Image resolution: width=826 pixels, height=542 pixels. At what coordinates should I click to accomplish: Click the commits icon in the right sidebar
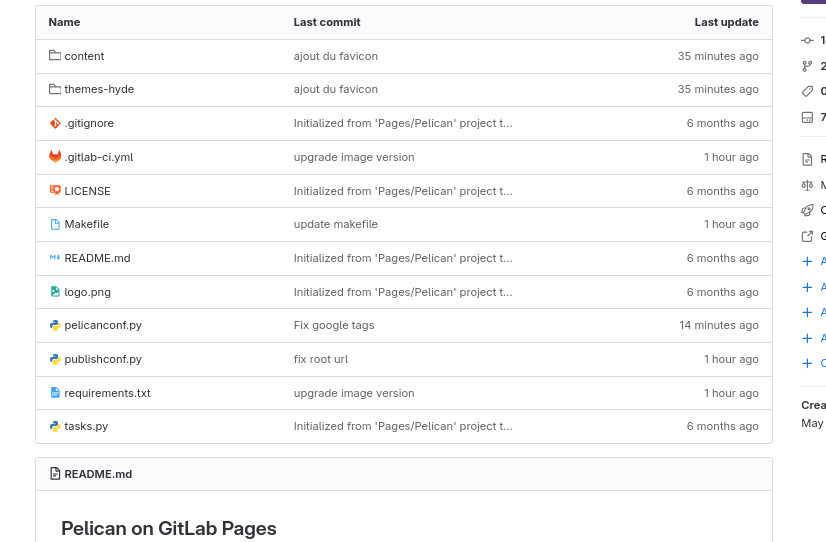click(x=807, y=40)
